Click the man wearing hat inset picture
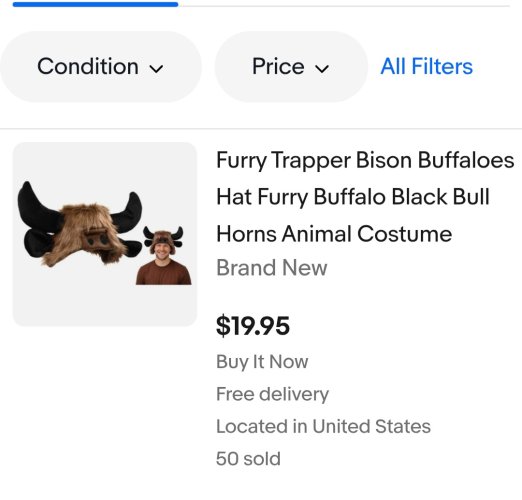The image size is (522, 500). point(163,255)
